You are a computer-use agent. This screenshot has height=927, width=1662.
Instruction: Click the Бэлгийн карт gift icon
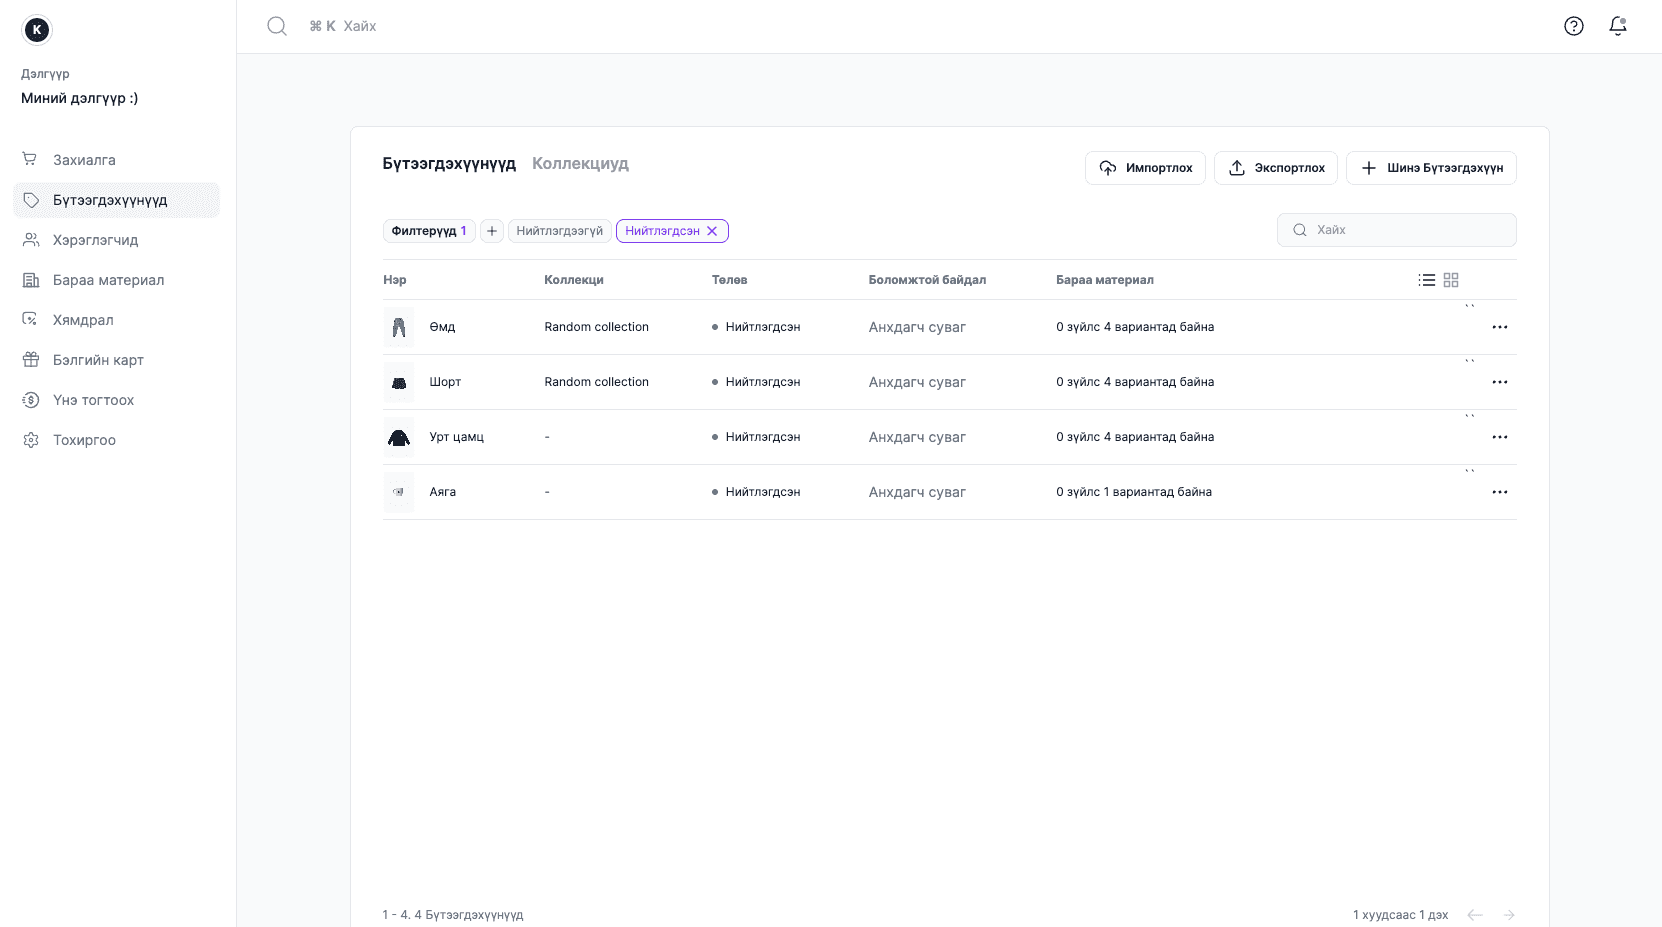pyautogui.click(x=31, y=360)
